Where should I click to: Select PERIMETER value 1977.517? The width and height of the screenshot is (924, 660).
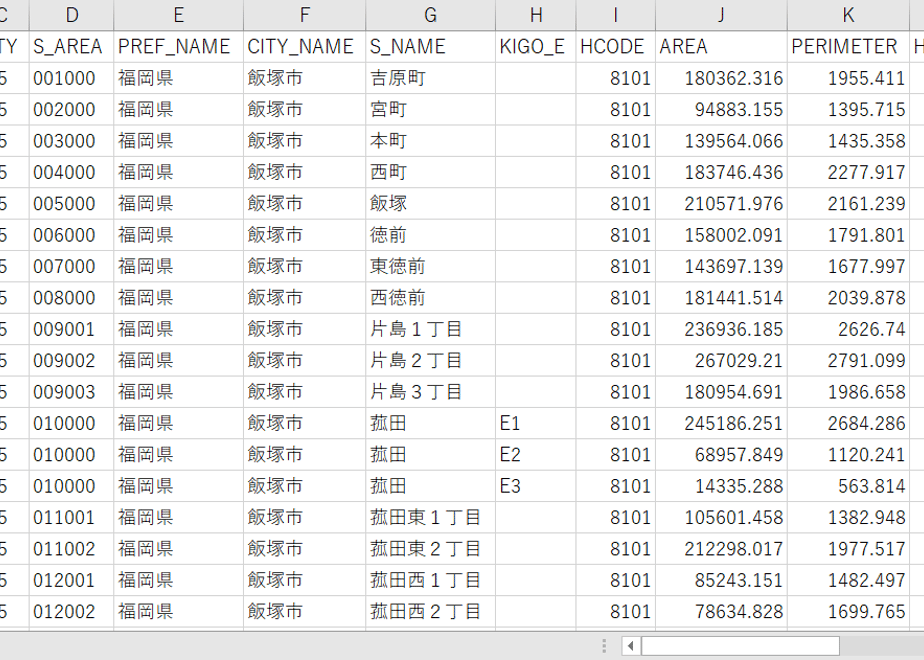point(849,549)
